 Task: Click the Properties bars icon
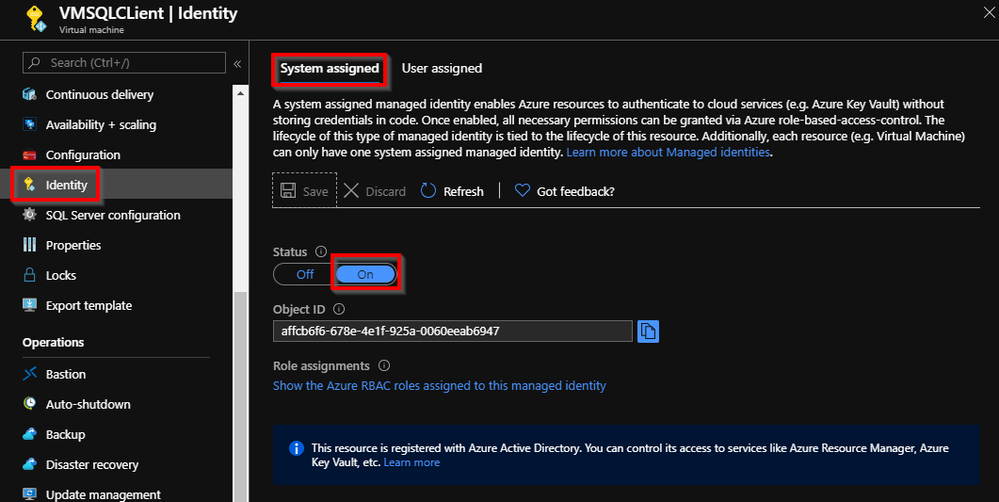point(29,245)
